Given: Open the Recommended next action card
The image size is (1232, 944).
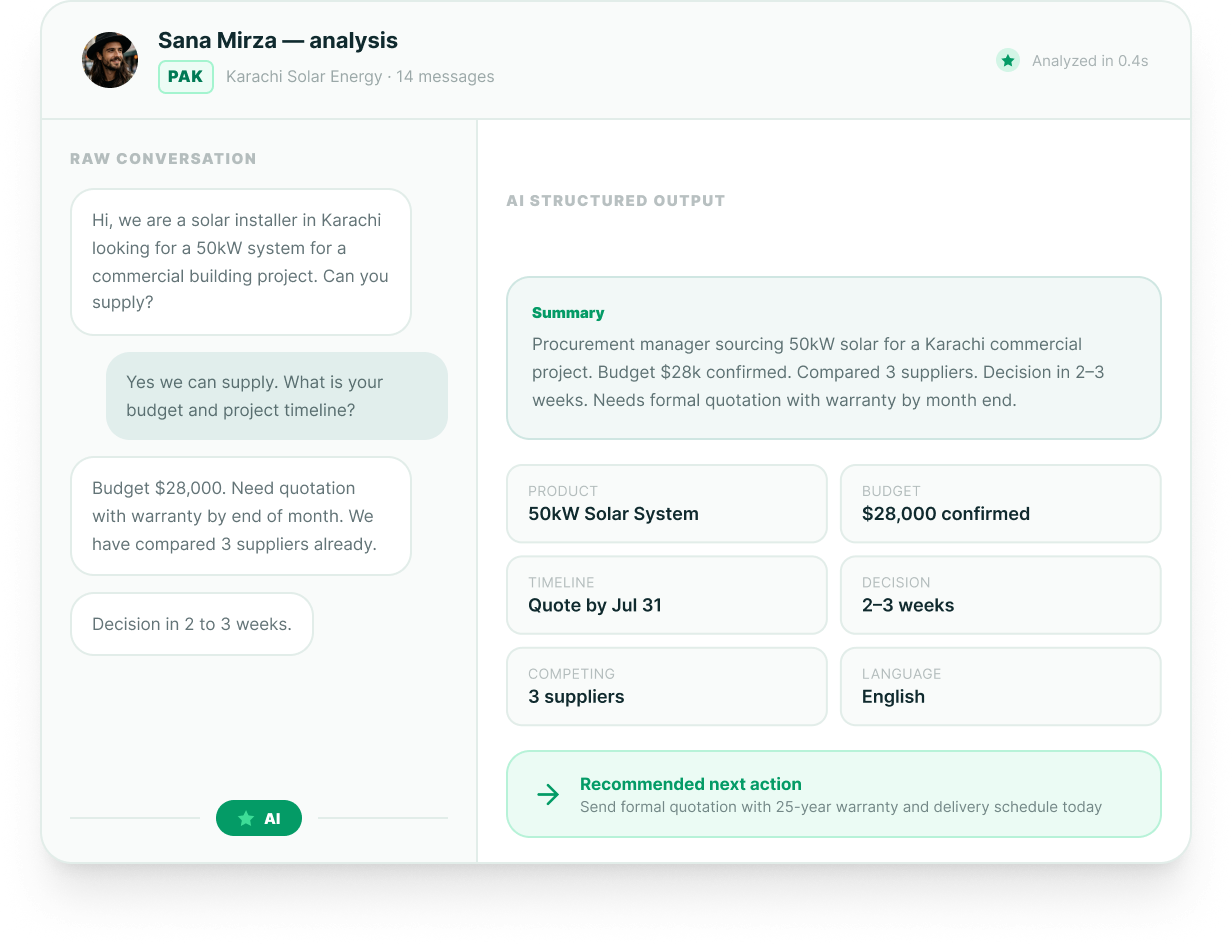Looking at the screenshot, I should point(834,794).
